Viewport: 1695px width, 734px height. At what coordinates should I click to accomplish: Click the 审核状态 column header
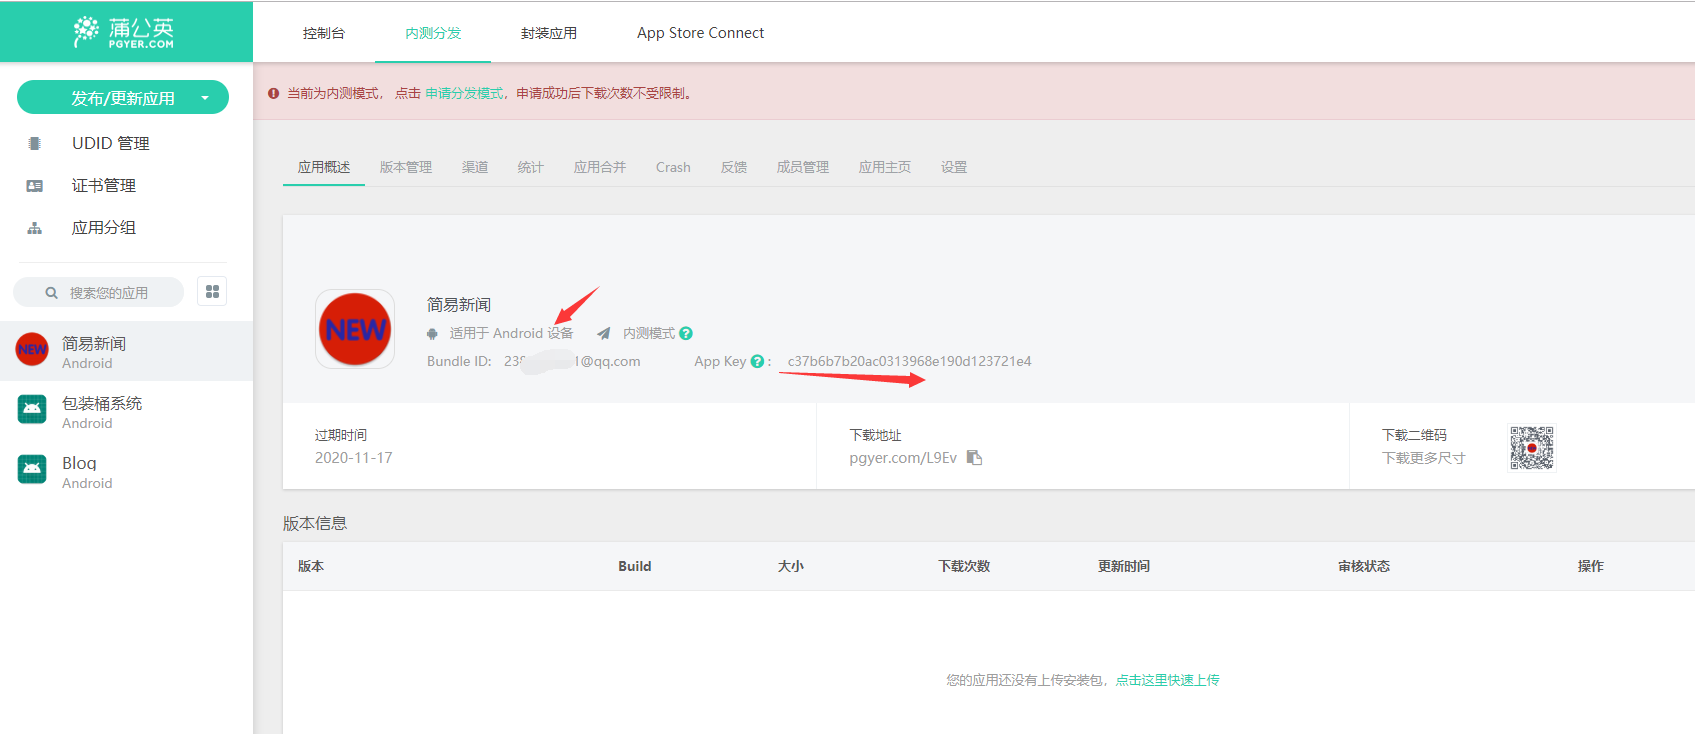[x=1364, y=566]
